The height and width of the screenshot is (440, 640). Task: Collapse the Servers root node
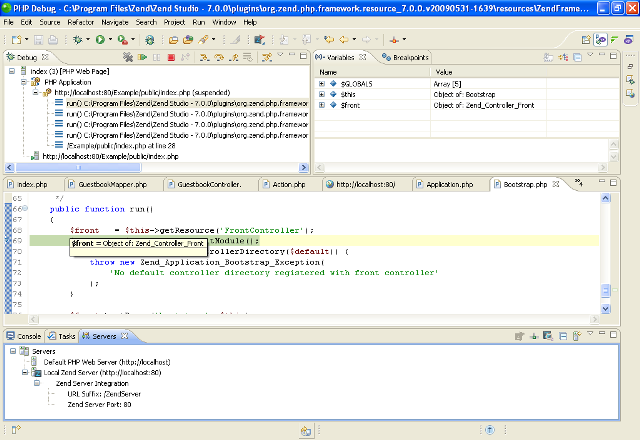[13, 351]
